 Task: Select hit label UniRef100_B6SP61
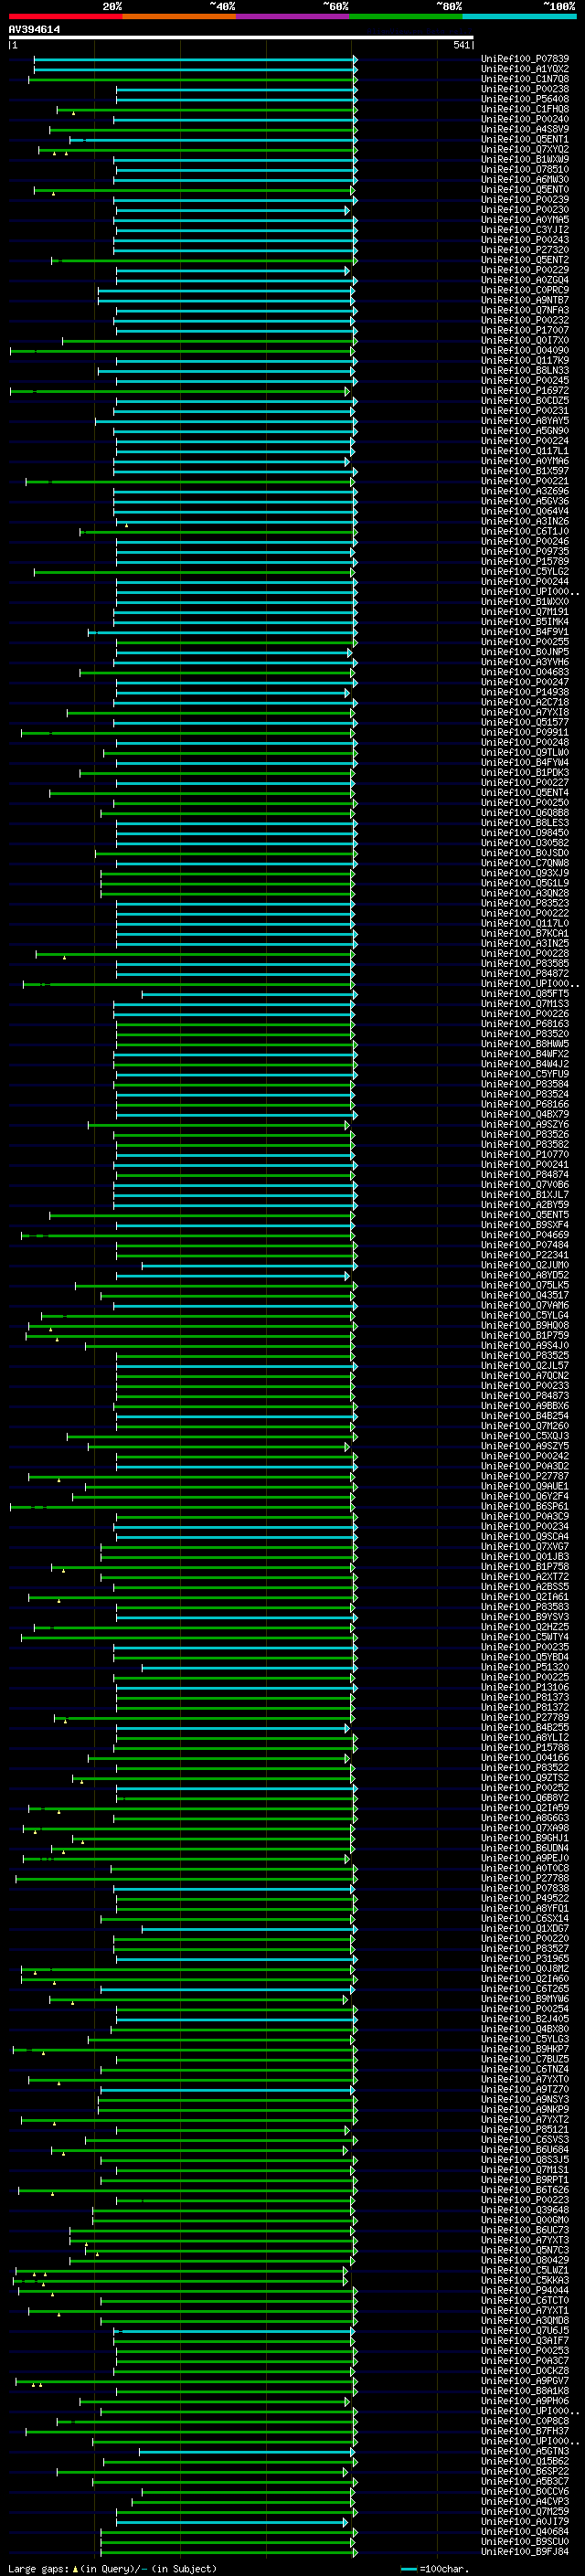525,1507
